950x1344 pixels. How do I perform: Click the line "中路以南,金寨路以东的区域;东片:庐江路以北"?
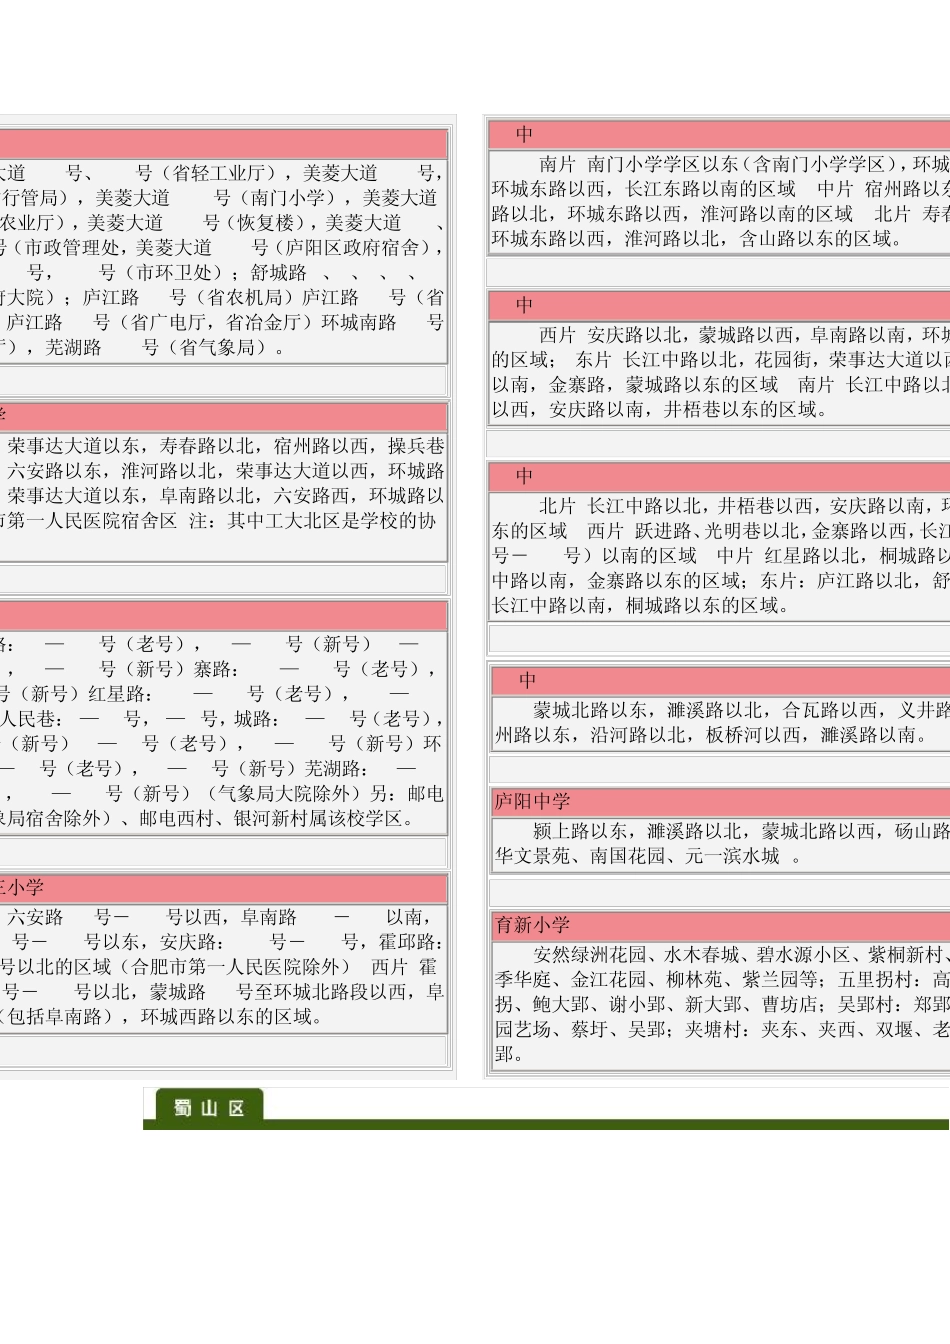click(720, 581)
